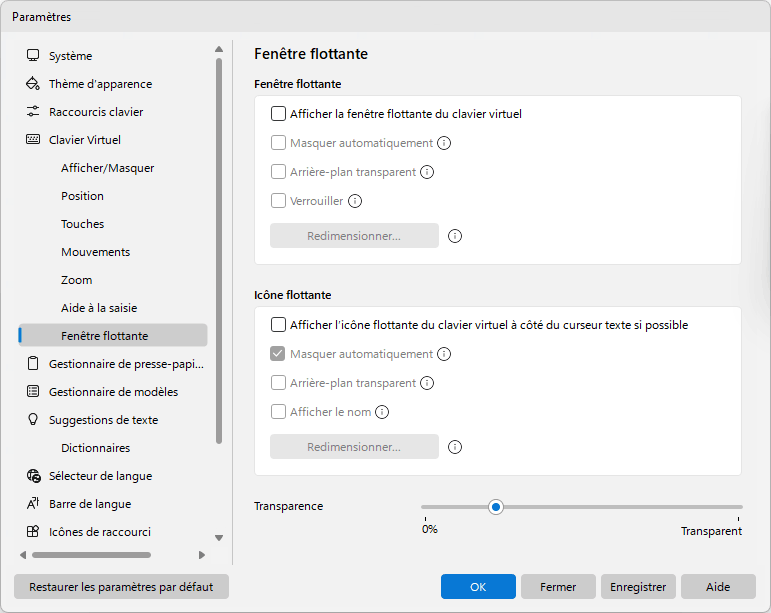The height and width of the screenshot is (613, 771).
Task: Select the Fenêtre flottante subsection
Action: point(113,335)
